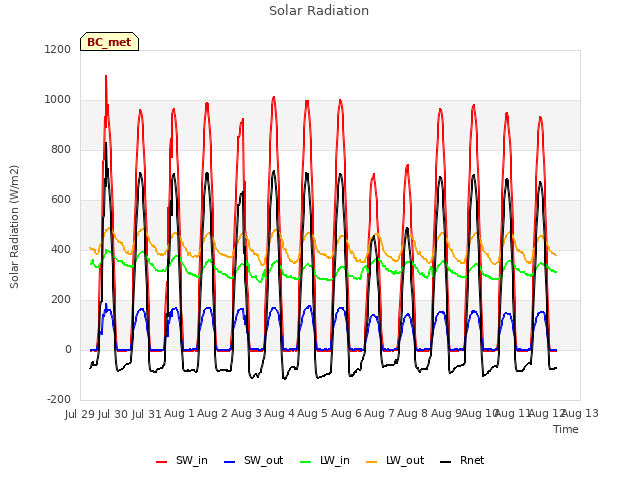
Task: Click the Jul 29 x-axis date label
Action: pos(80,414)
